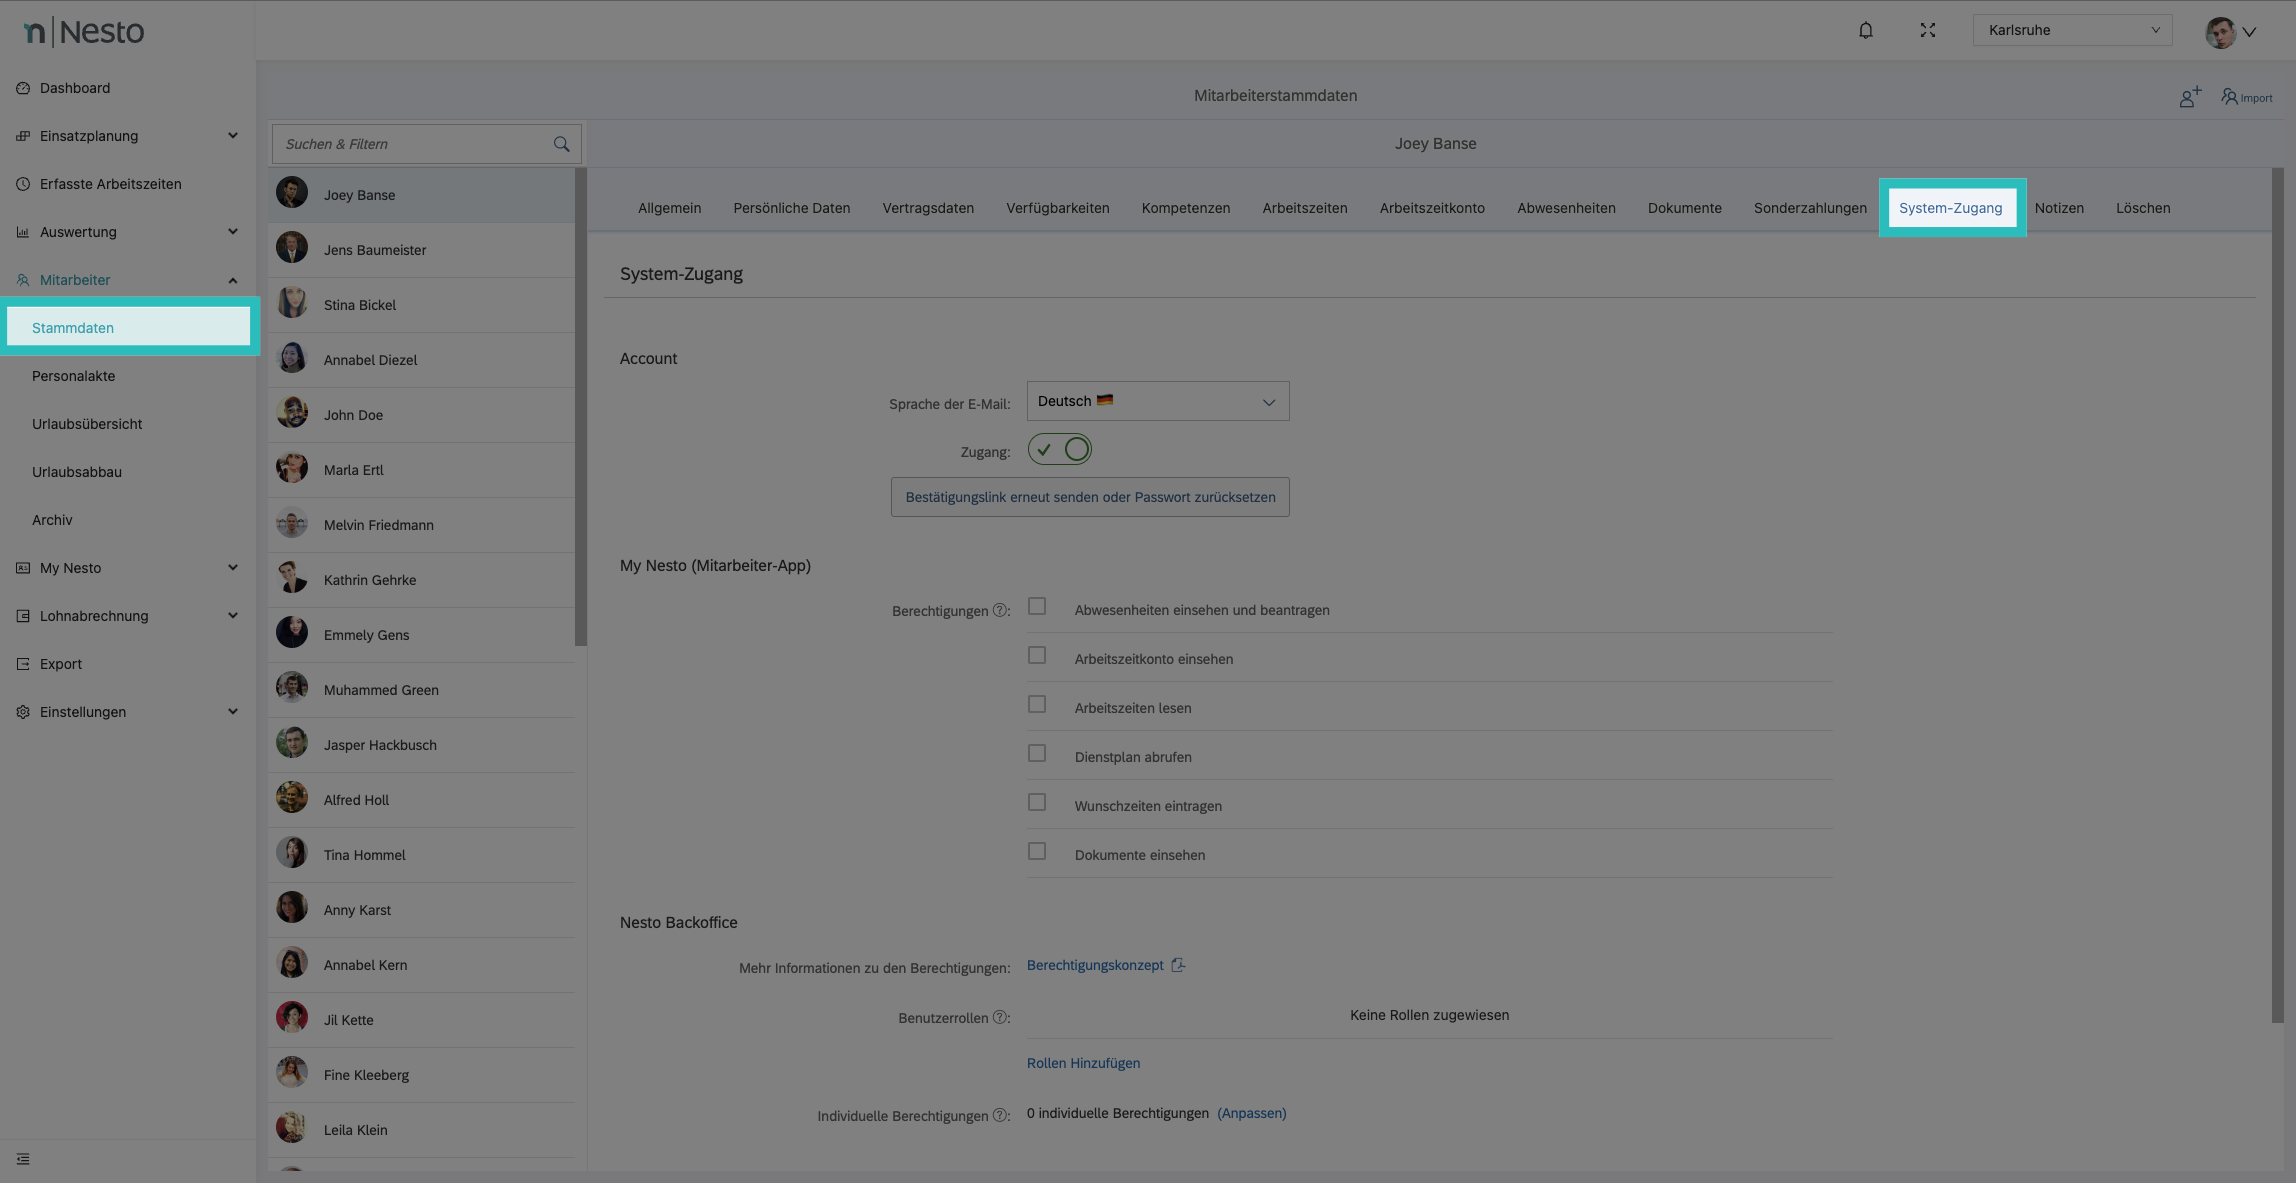
Task: Open Sprache der E-Mail dropdown
Action: click(1157, 401)
